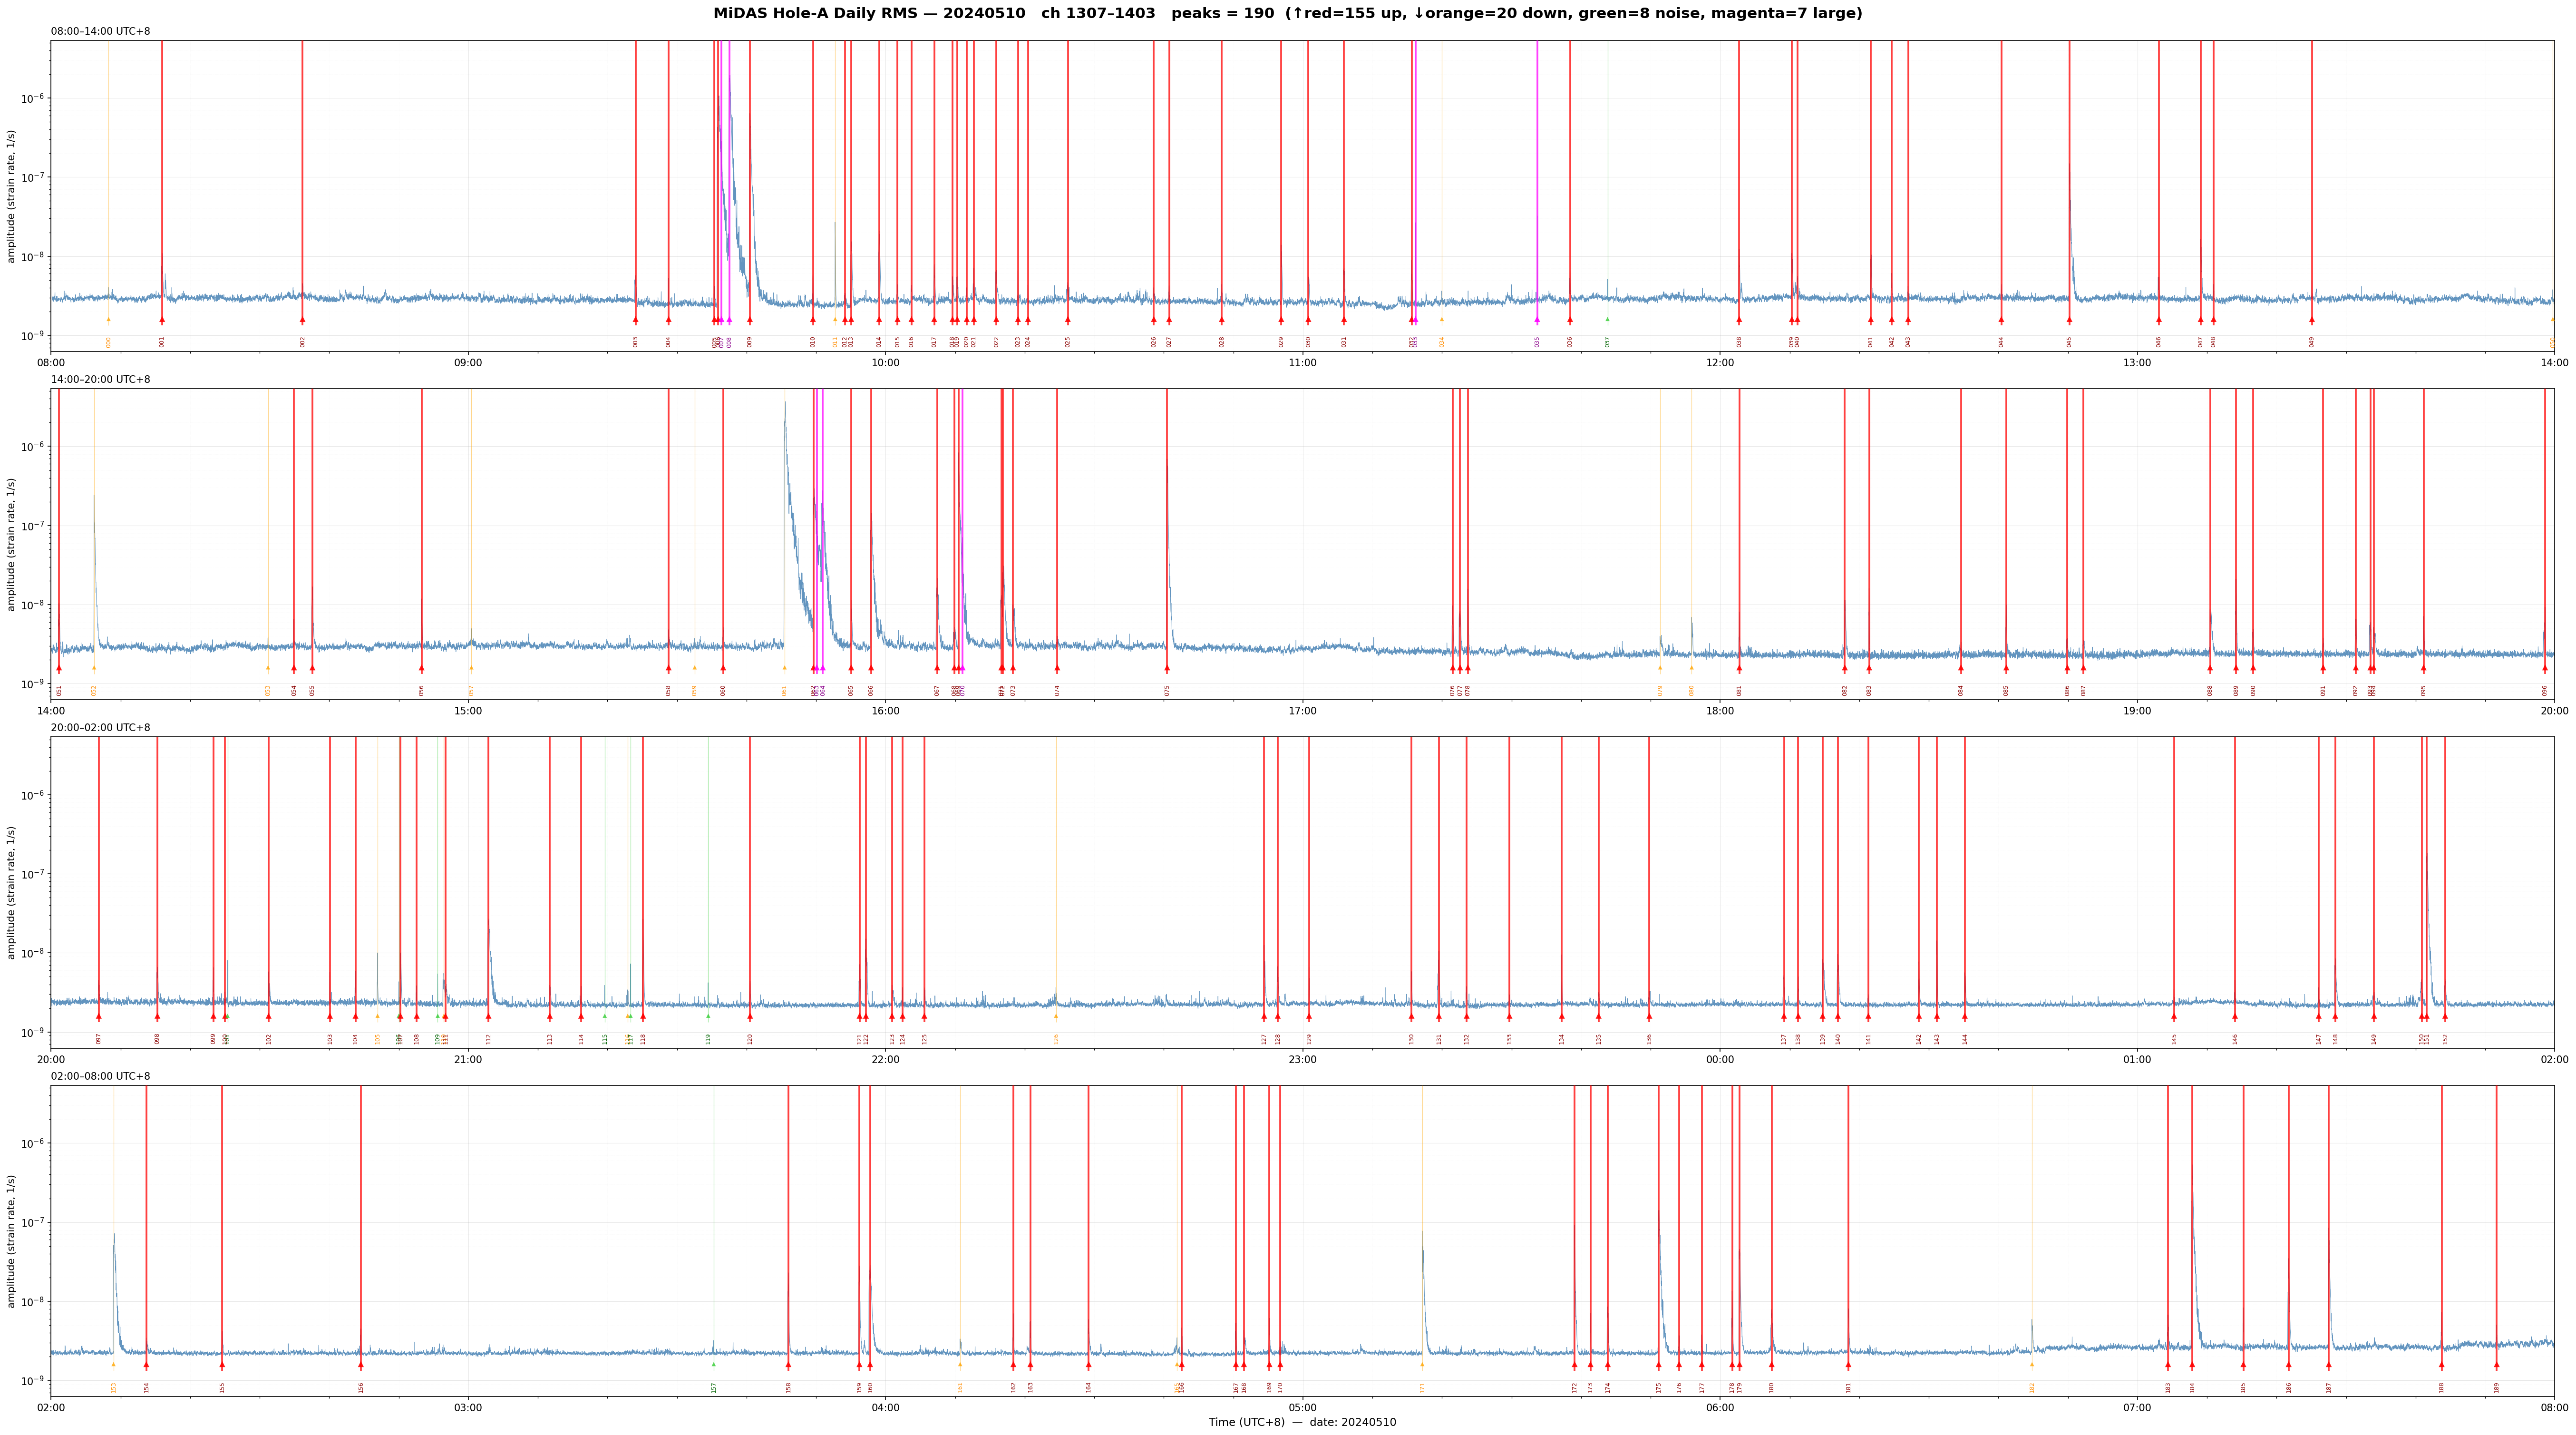Screen dimensions: 2576x1435
Task: Click the 04:00 x-axis tick label
Action: pos(885,1408)
